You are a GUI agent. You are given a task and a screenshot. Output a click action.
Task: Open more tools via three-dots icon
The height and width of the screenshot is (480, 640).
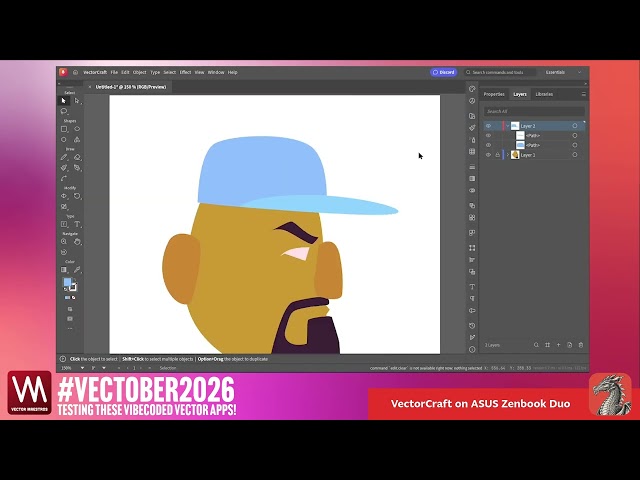(70, 328)
